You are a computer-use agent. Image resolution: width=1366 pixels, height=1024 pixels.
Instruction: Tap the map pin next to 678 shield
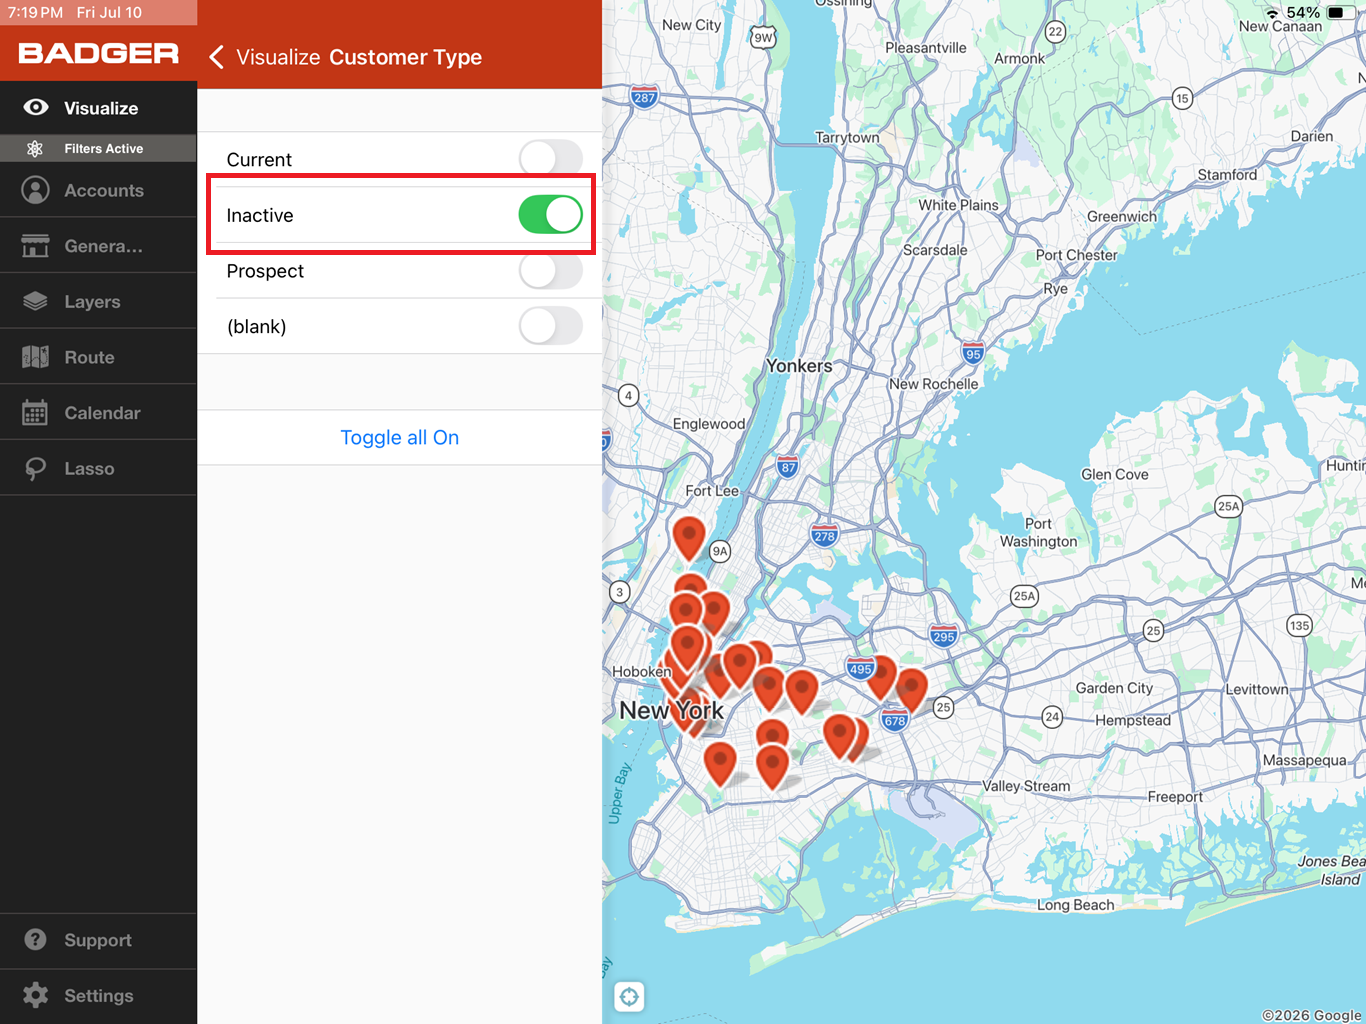(911, 690)
